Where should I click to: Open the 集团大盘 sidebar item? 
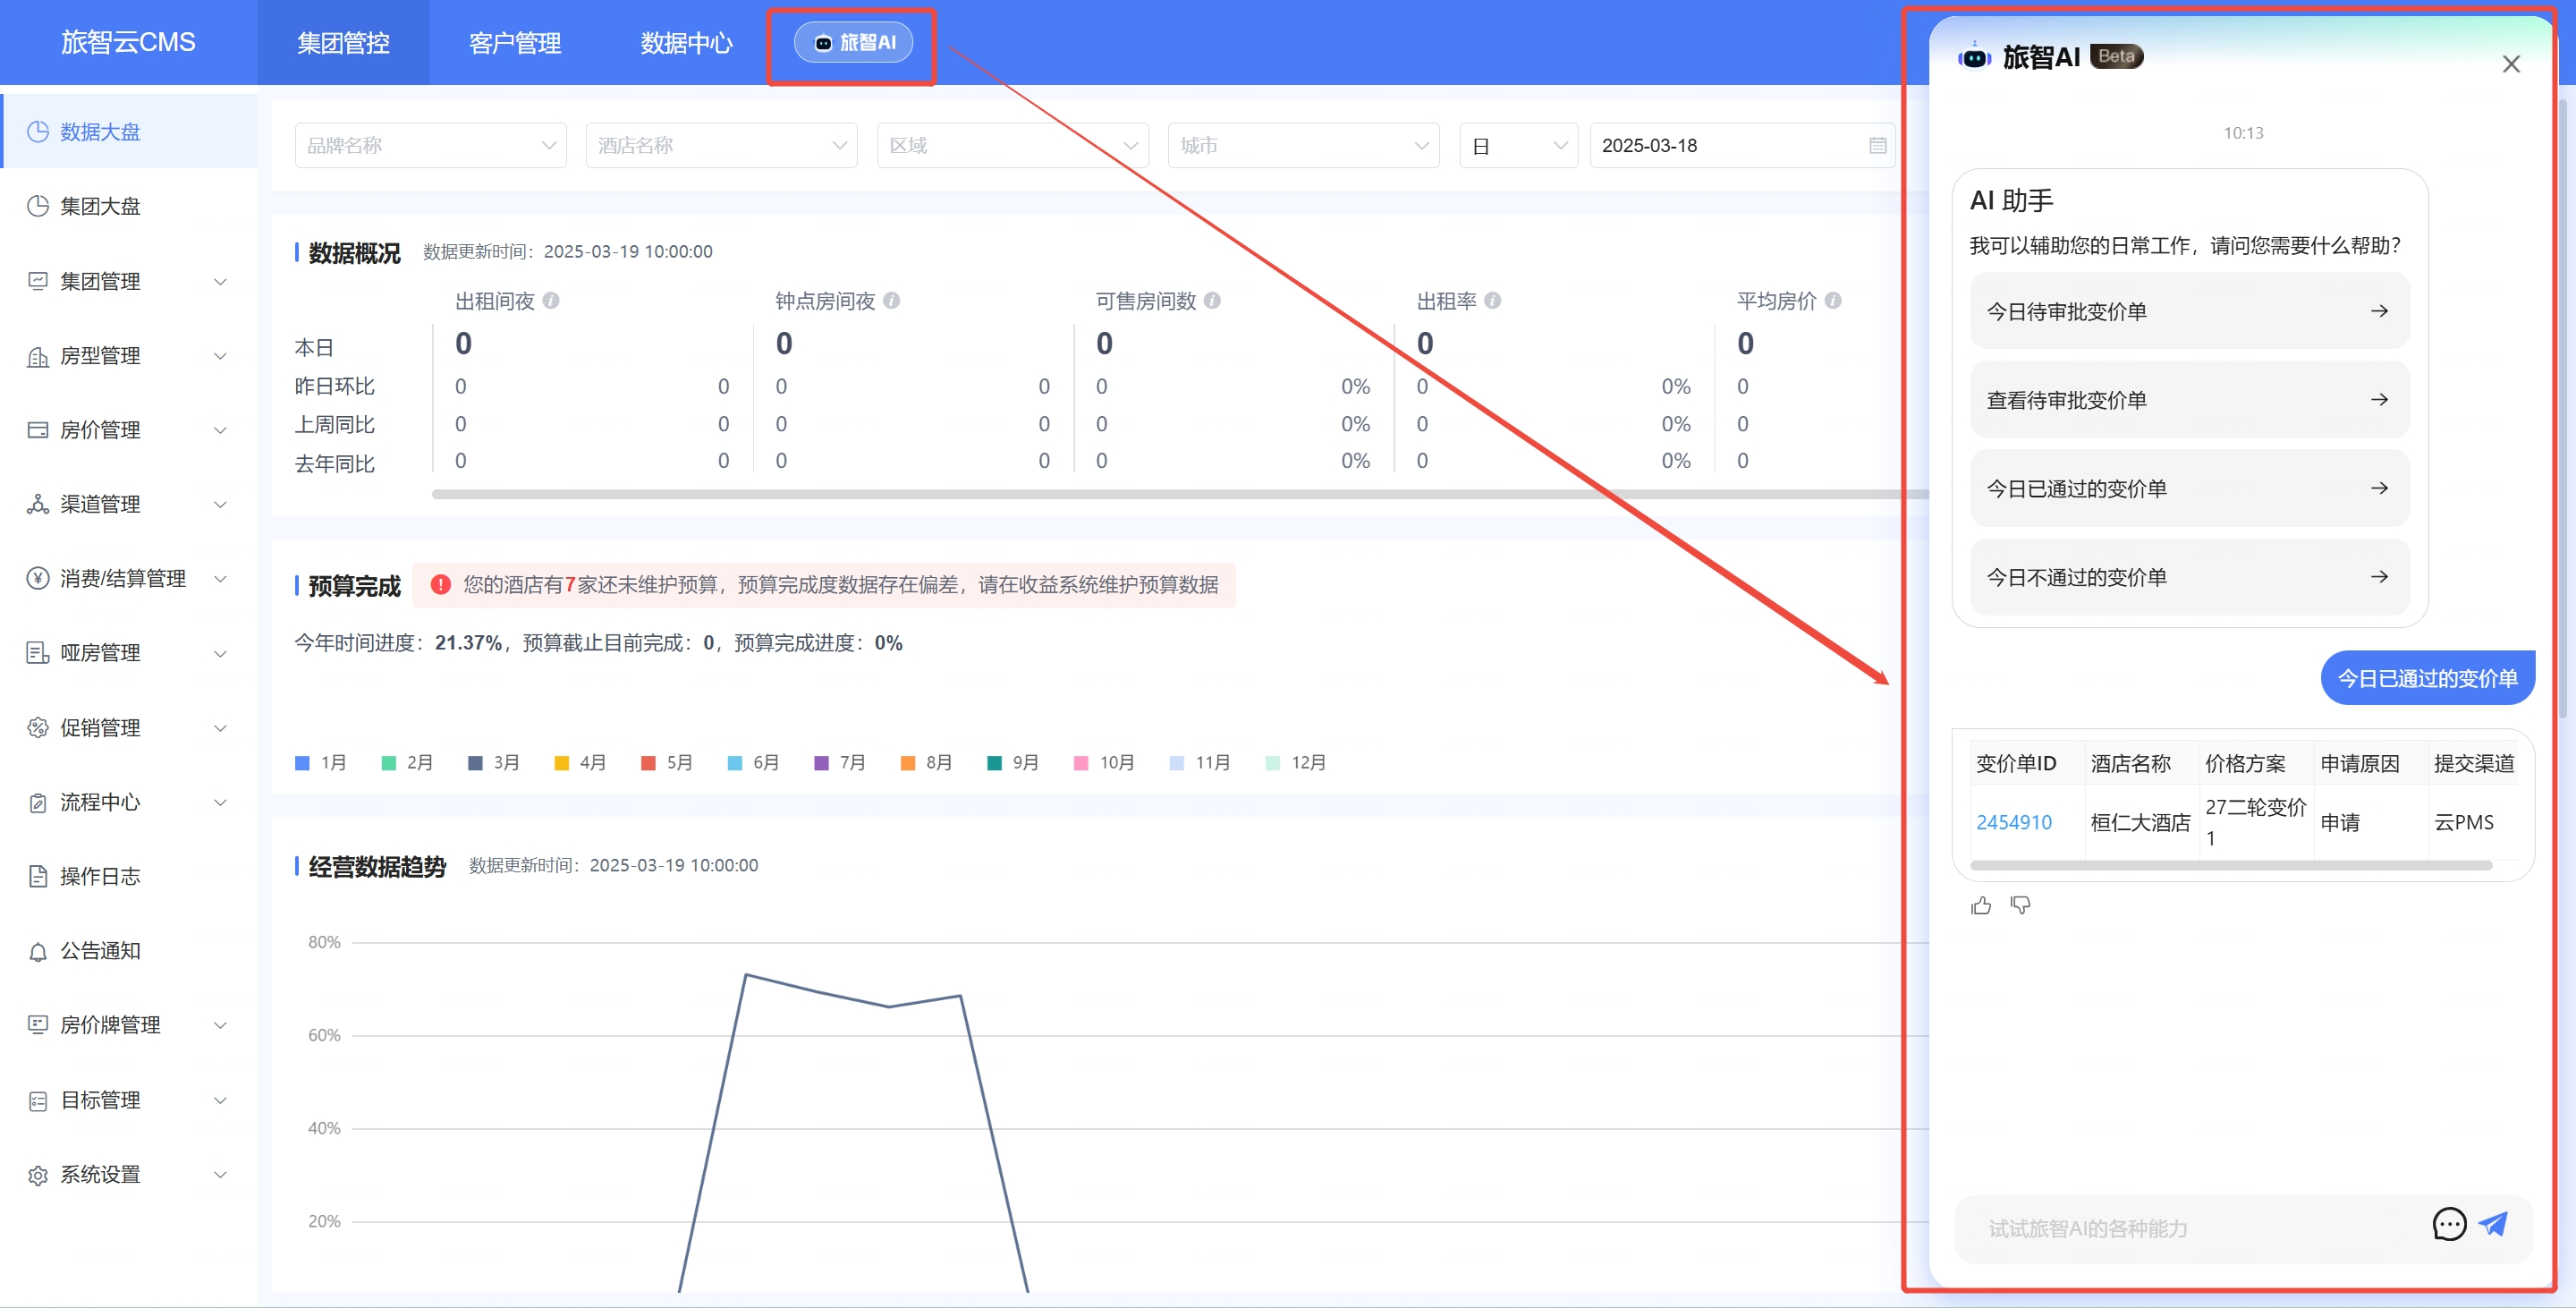[x=128, y=206]
